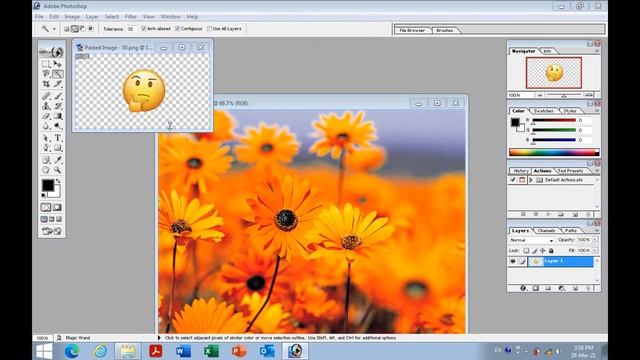Click the foreground color swatch in toolbox
Viewport: 640px width, 360px height.
pos(48,185)
